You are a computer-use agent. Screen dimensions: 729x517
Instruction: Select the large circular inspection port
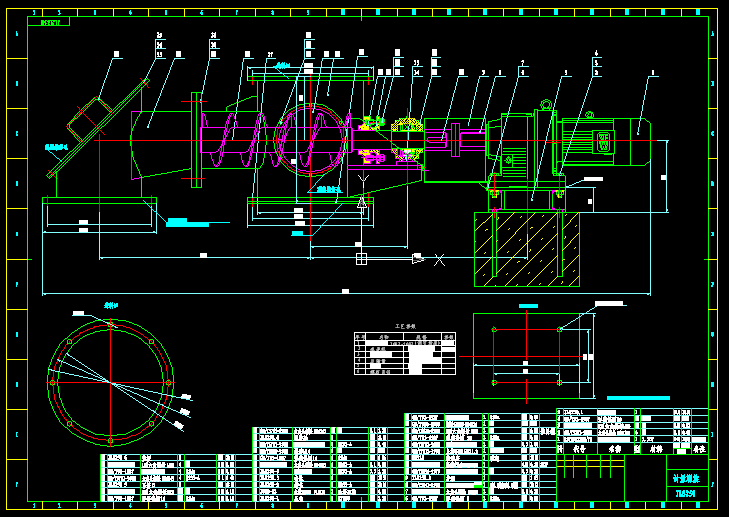[x=312, y=140]
